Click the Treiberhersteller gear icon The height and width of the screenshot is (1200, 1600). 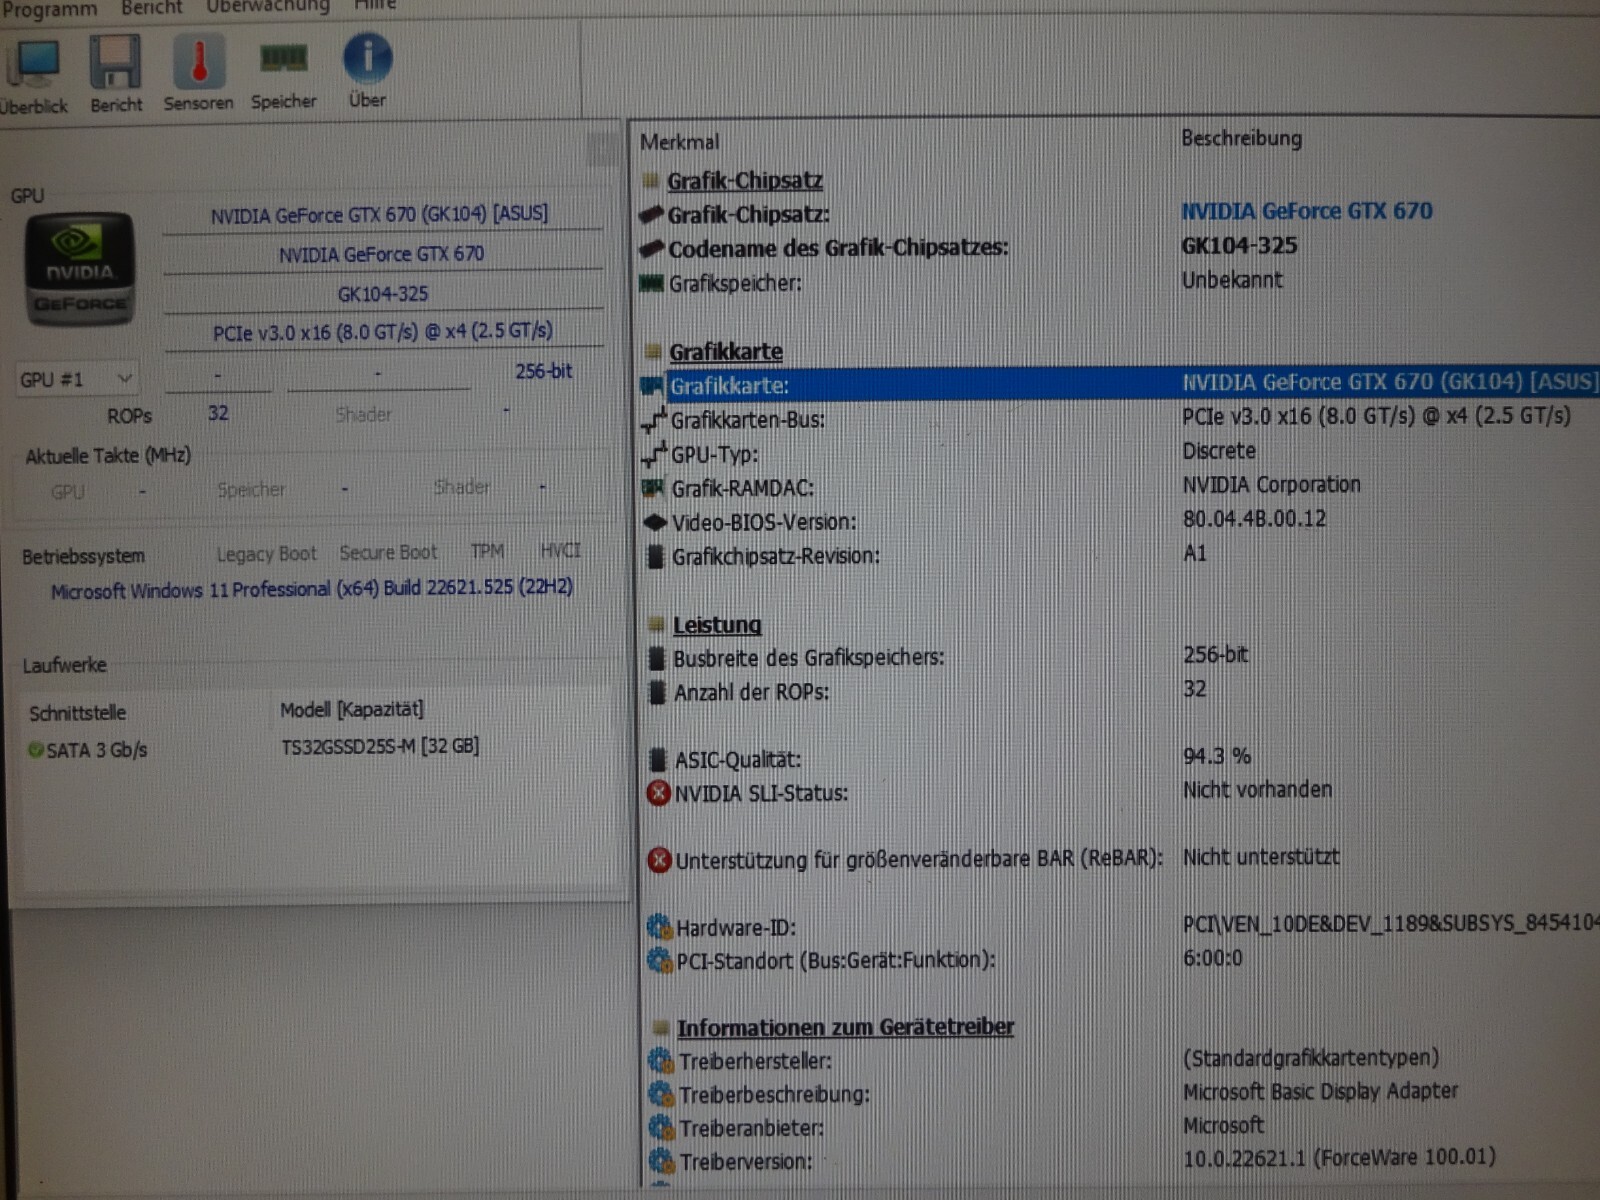(661, 1060)
